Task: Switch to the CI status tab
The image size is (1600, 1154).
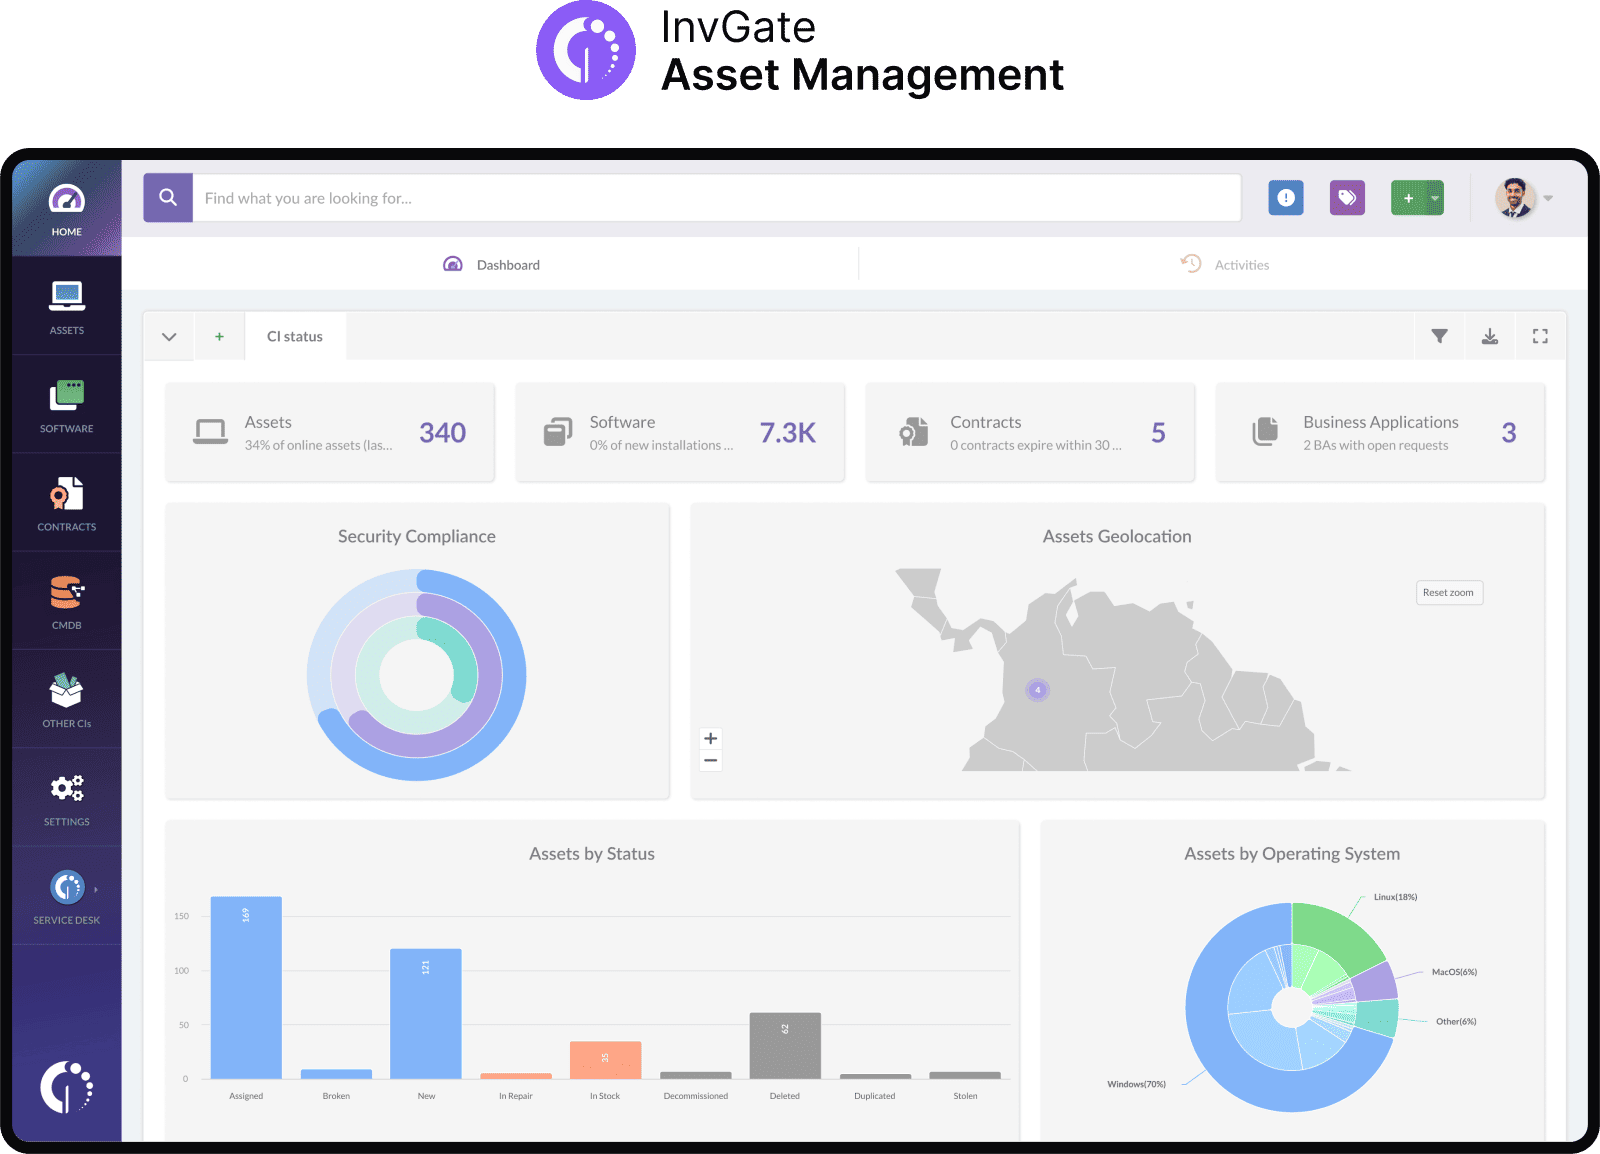Action: click(294, 336)
